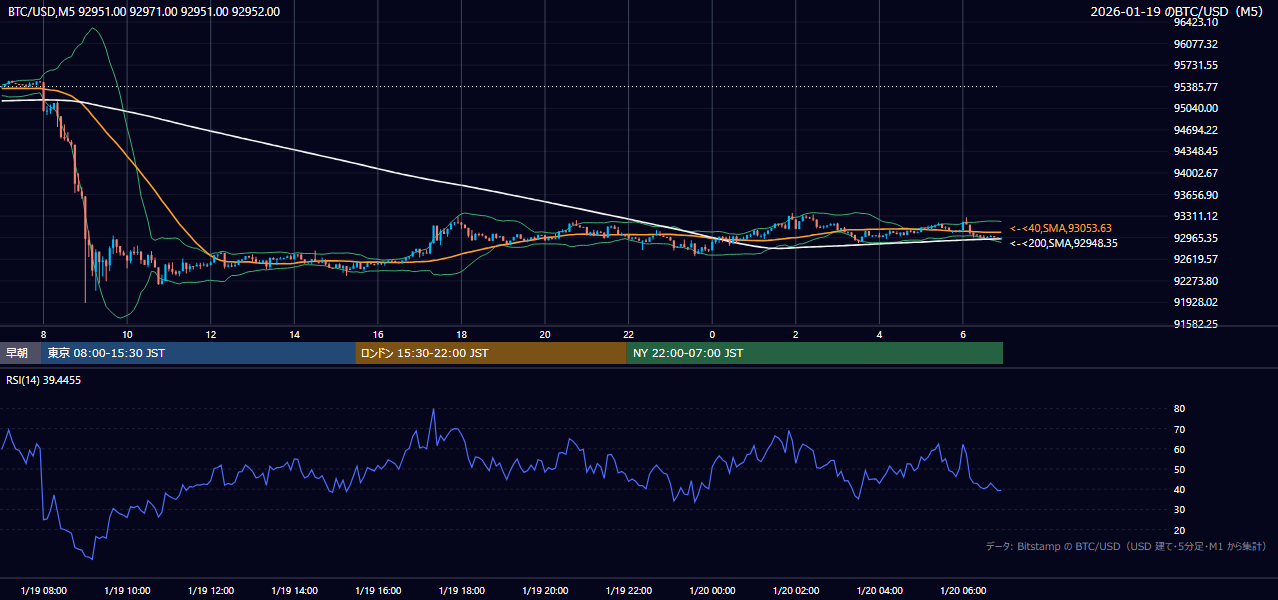Click price axis label 95040.00
This screenshot has width=1278, height=600.
coord(1196,108)
